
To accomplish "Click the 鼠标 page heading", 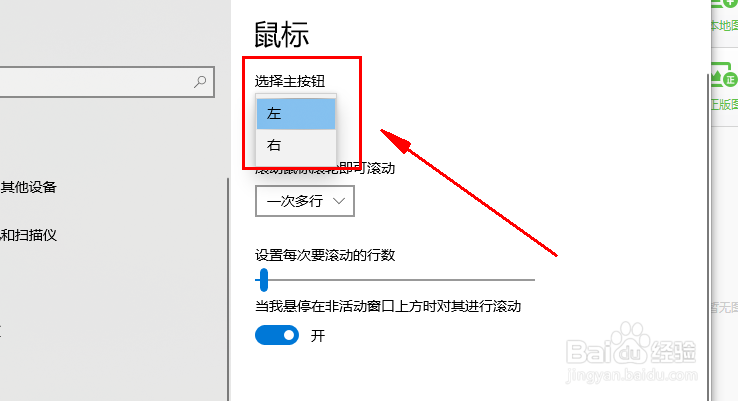I will tap(281, 34).
